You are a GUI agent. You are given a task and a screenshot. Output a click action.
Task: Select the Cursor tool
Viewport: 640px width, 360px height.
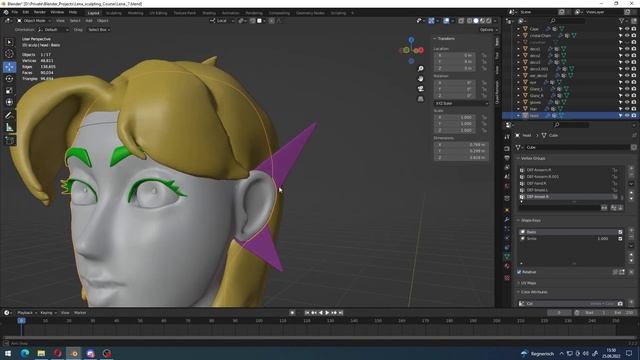coord(9,53)
